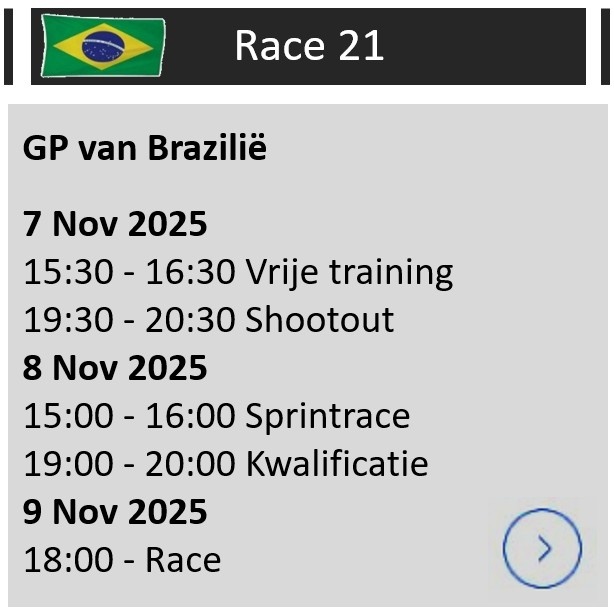Screen dimensions: 614x614
Task: Open the Shootout session entry
Action: tap(320, 320)
